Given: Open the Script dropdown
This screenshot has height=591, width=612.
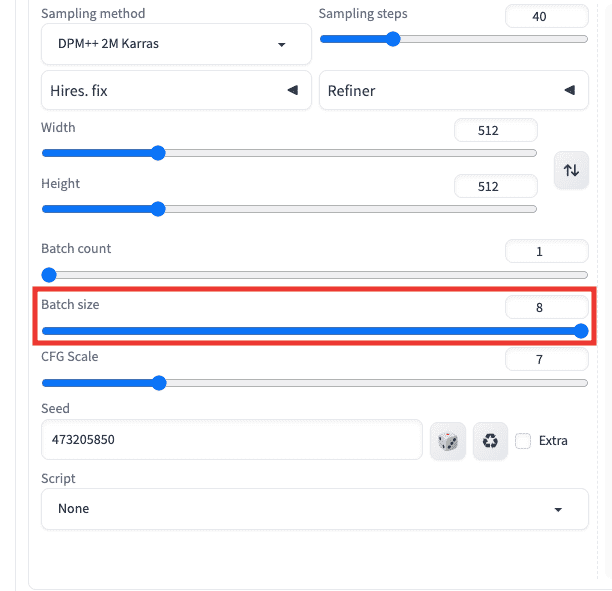Looking at the screenshot, I should pyautogui.click(x=314, y=509).
